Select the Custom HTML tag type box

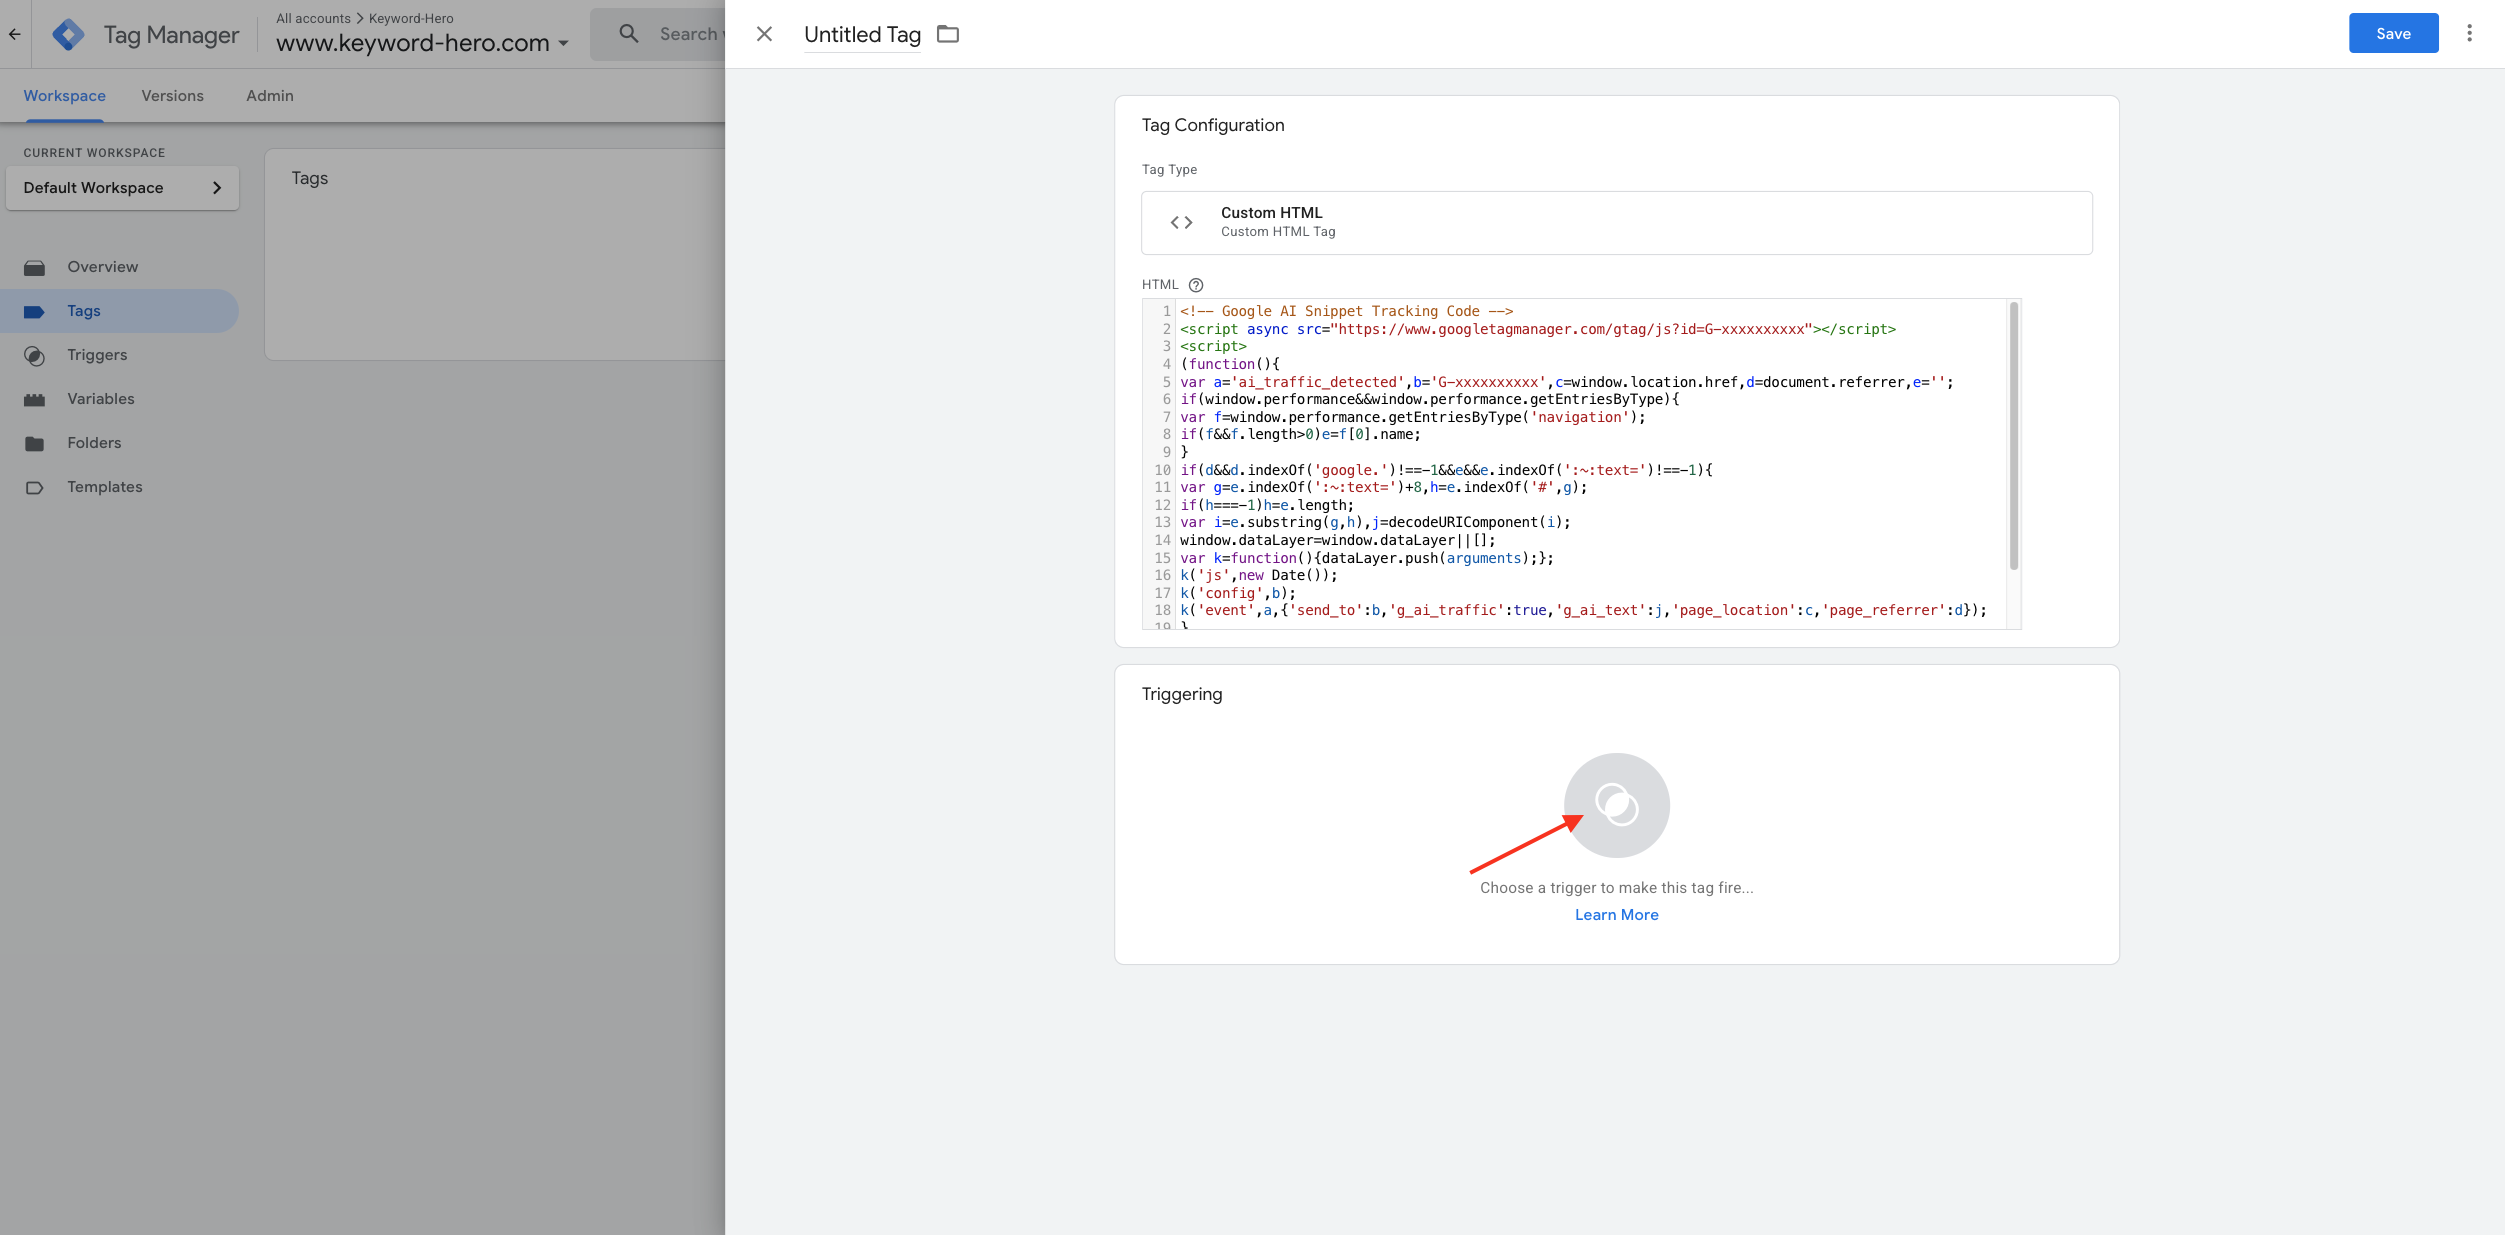(x=1616, y=222)
